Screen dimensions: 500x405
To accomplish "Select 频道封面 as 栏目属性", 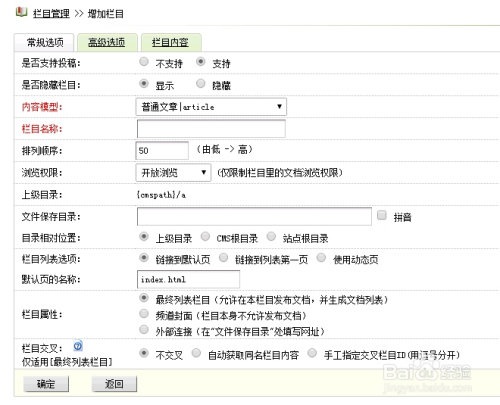I will click(x=144, y=313).
